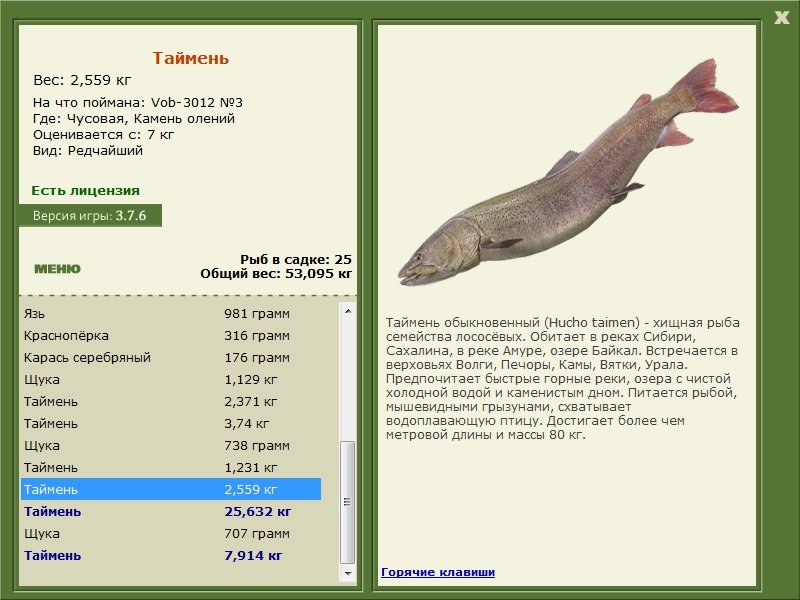Select the Щука 1,129 кг entry
Screen dimensions: 800x600
point(171,380)
